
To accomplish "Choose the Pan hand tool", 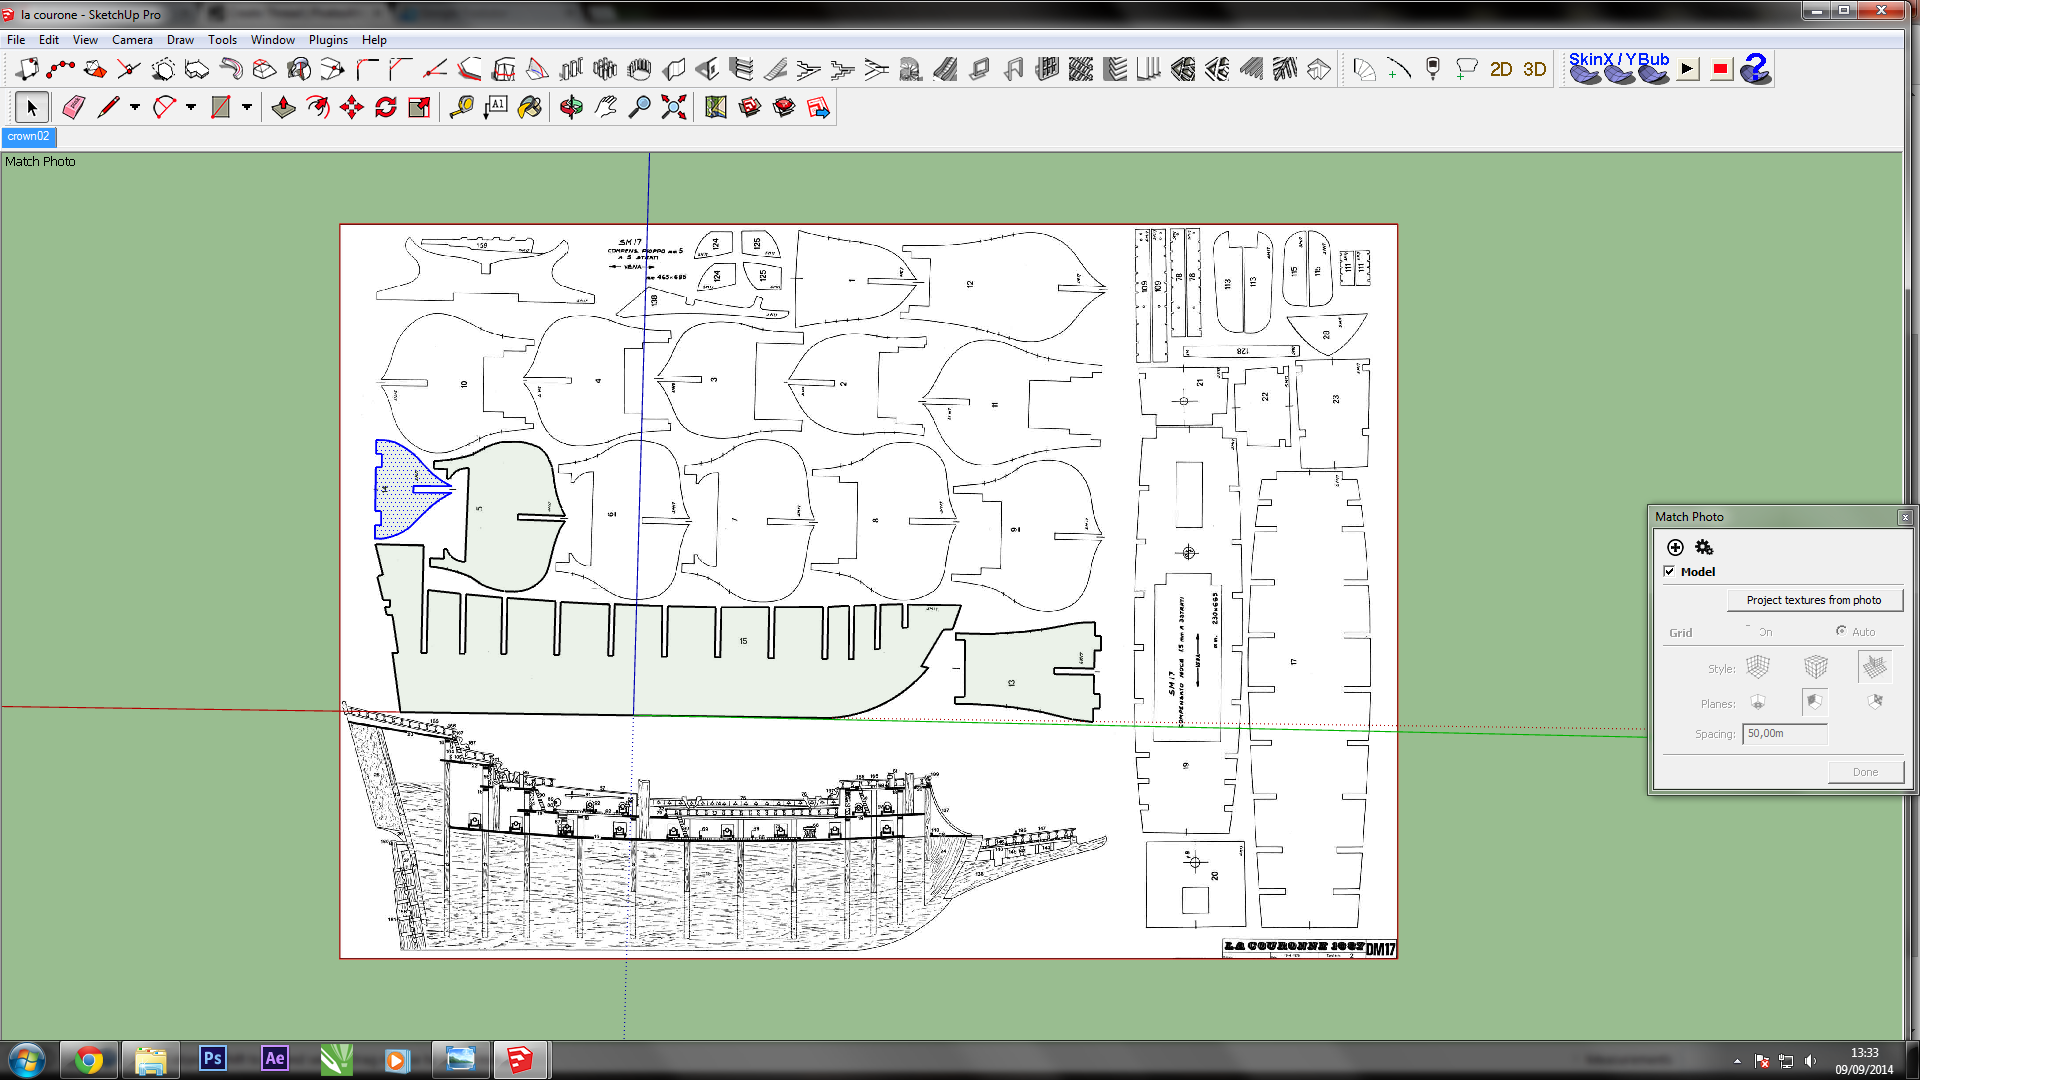I will (x=606, y=107).
